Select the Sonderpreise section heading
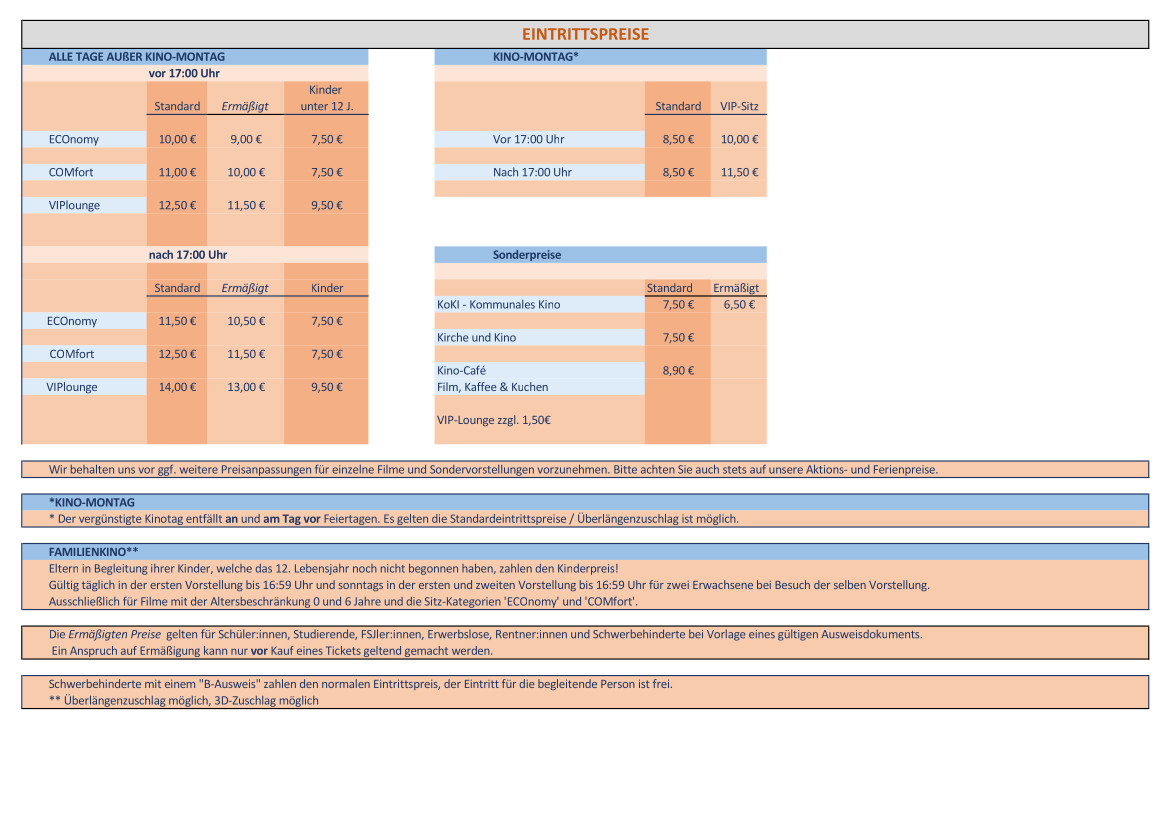The image size is (1169, 826). [527, 255]
